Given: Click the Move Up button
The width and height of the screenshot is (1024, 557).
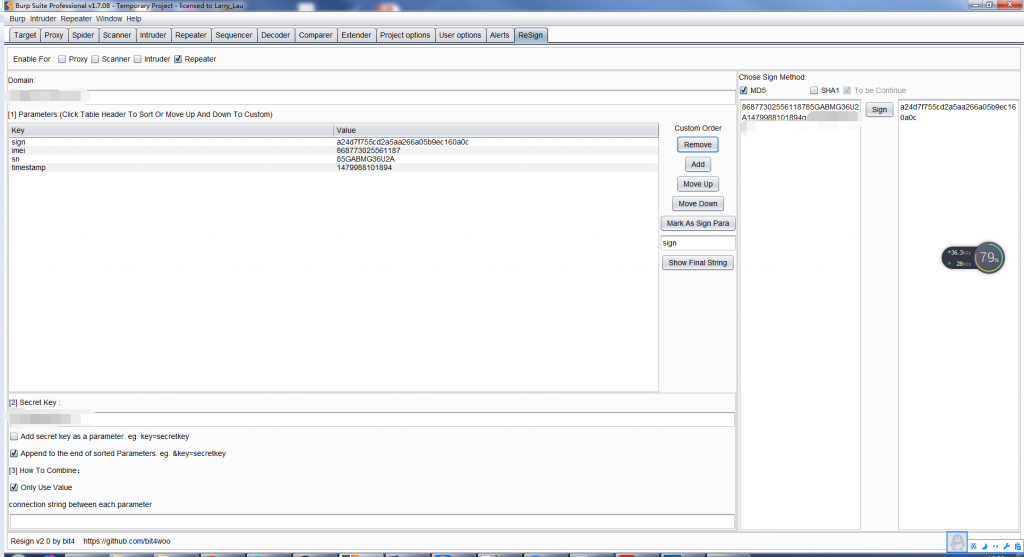Looking at the screenshot, I should pyautogui.click(x=697, y=183).
